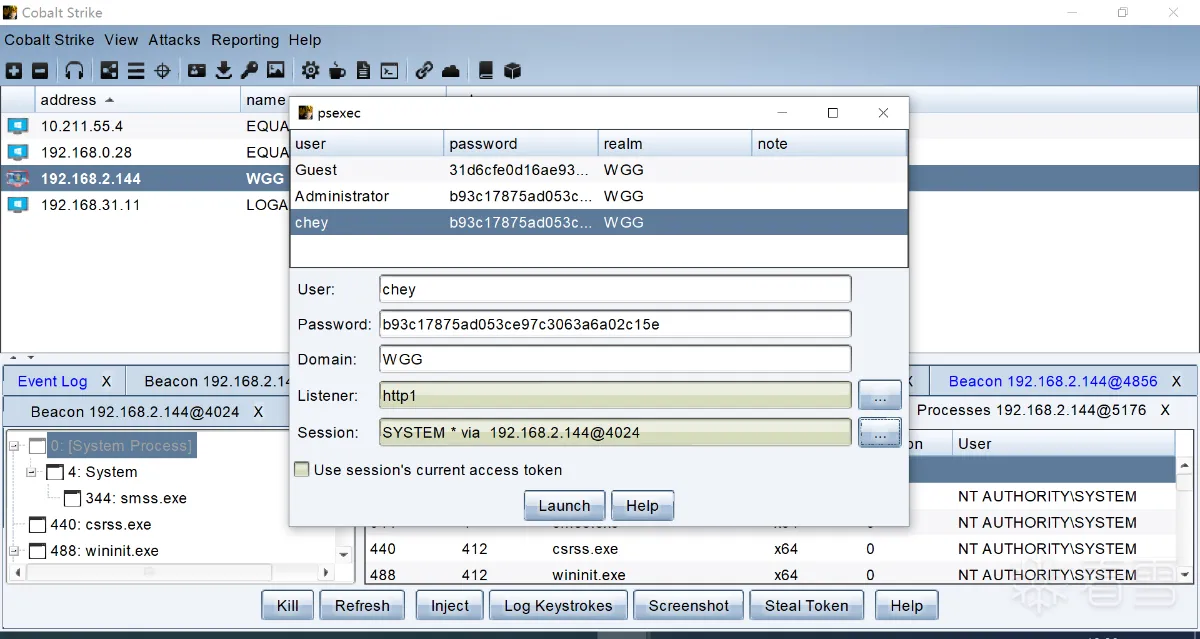Click the host icon for 192.168.31.11
The width and height of the screenshot is (1200, 639).
pos(17,205)
